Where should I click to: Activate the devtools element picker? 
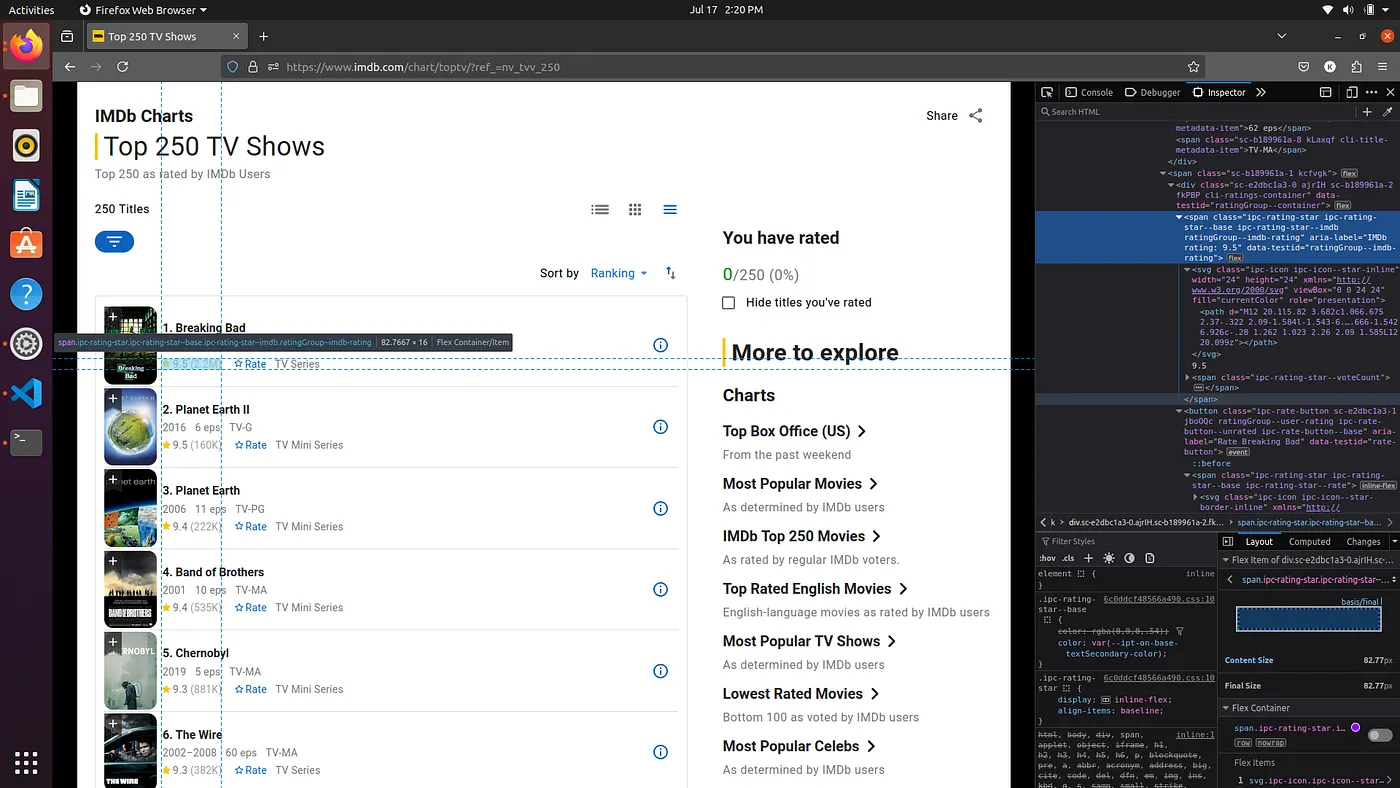pos(1046,92)
